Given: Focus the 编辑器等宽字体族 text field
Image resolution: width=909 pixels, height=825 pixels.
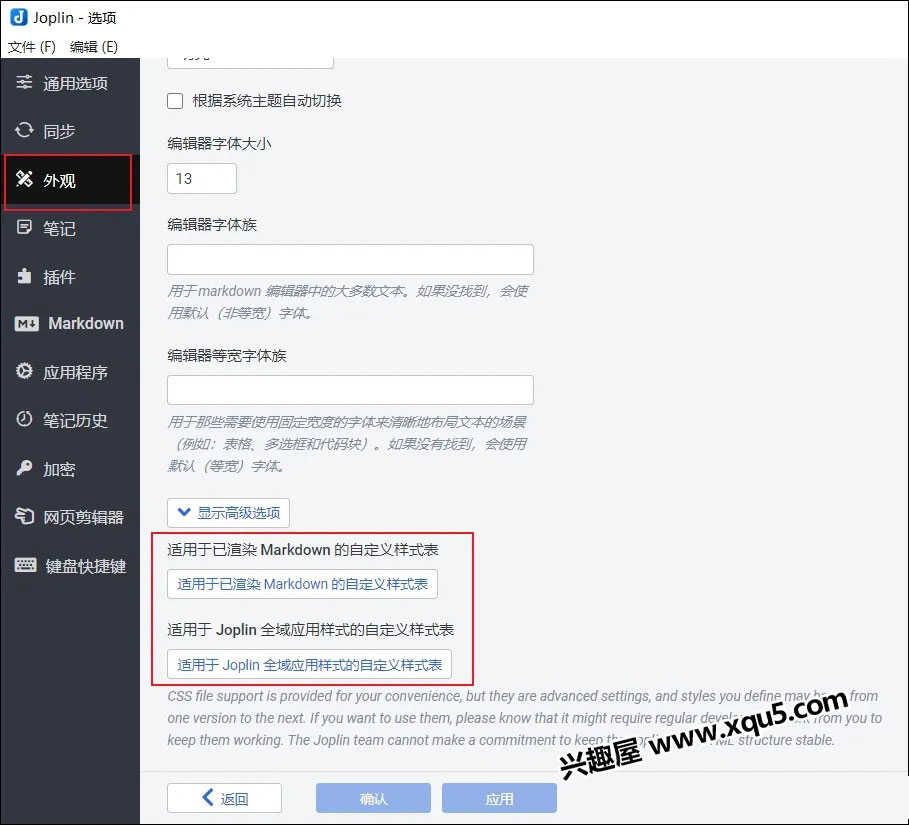Looking at the screenshot, I should click(x=350, y=390).
